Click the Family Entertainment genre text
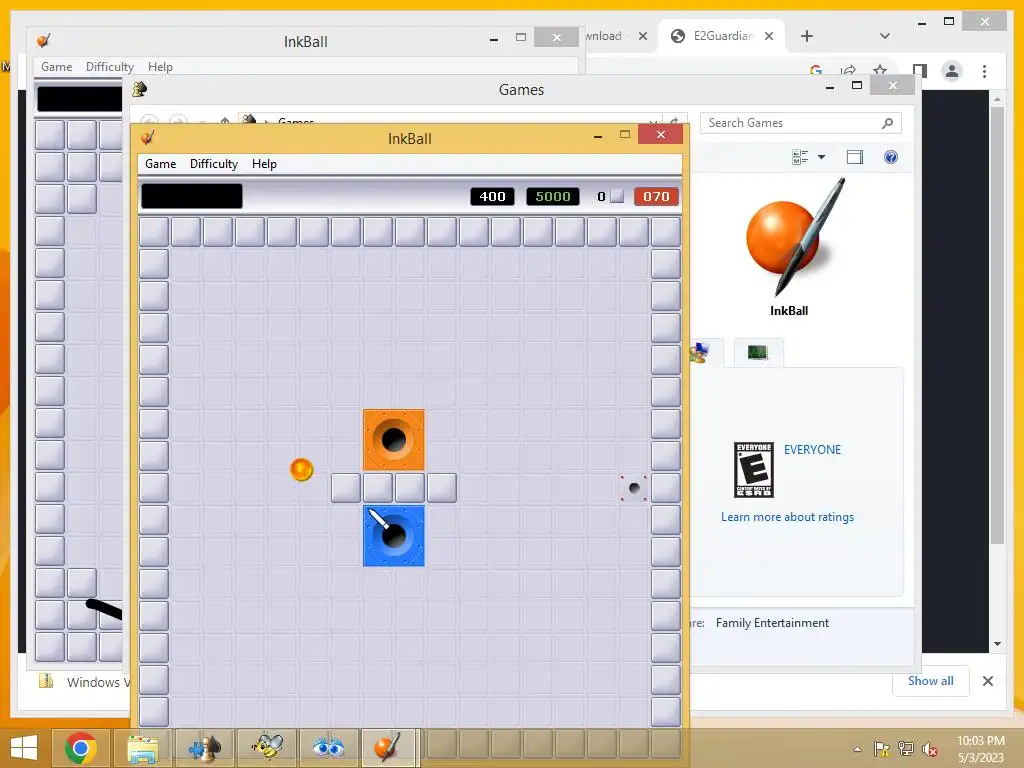 [773, 623]
